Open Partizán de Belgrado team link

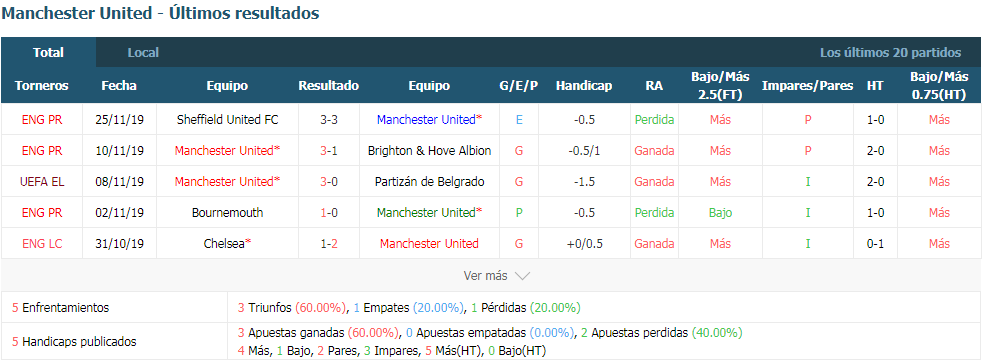[x=429, y=182]
